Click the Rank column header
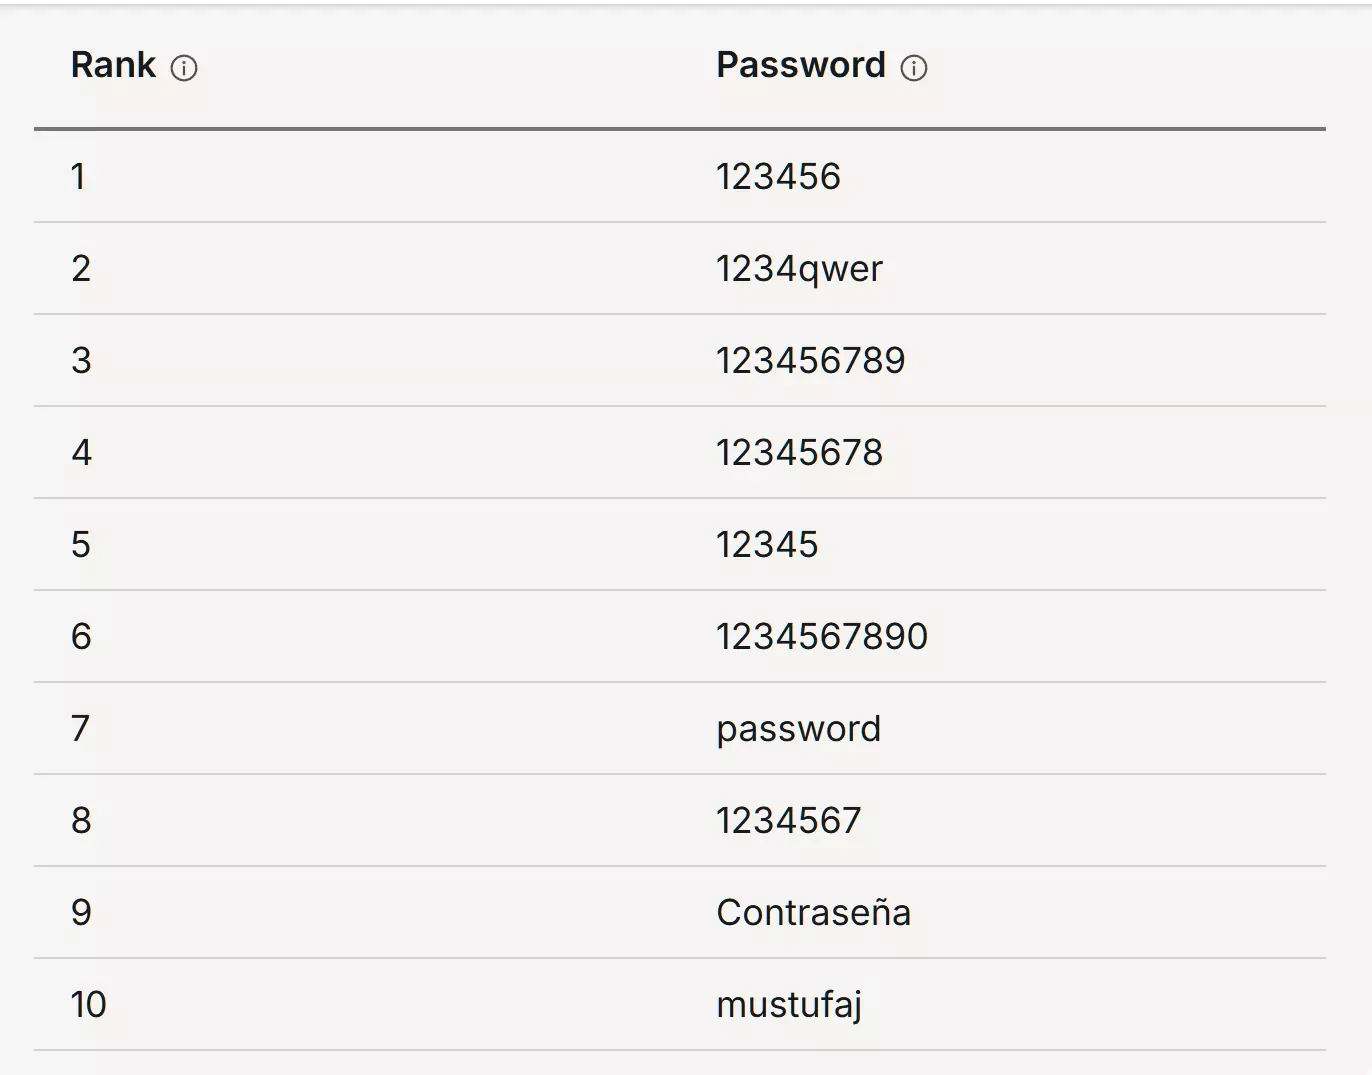 (x=113, y=65)
